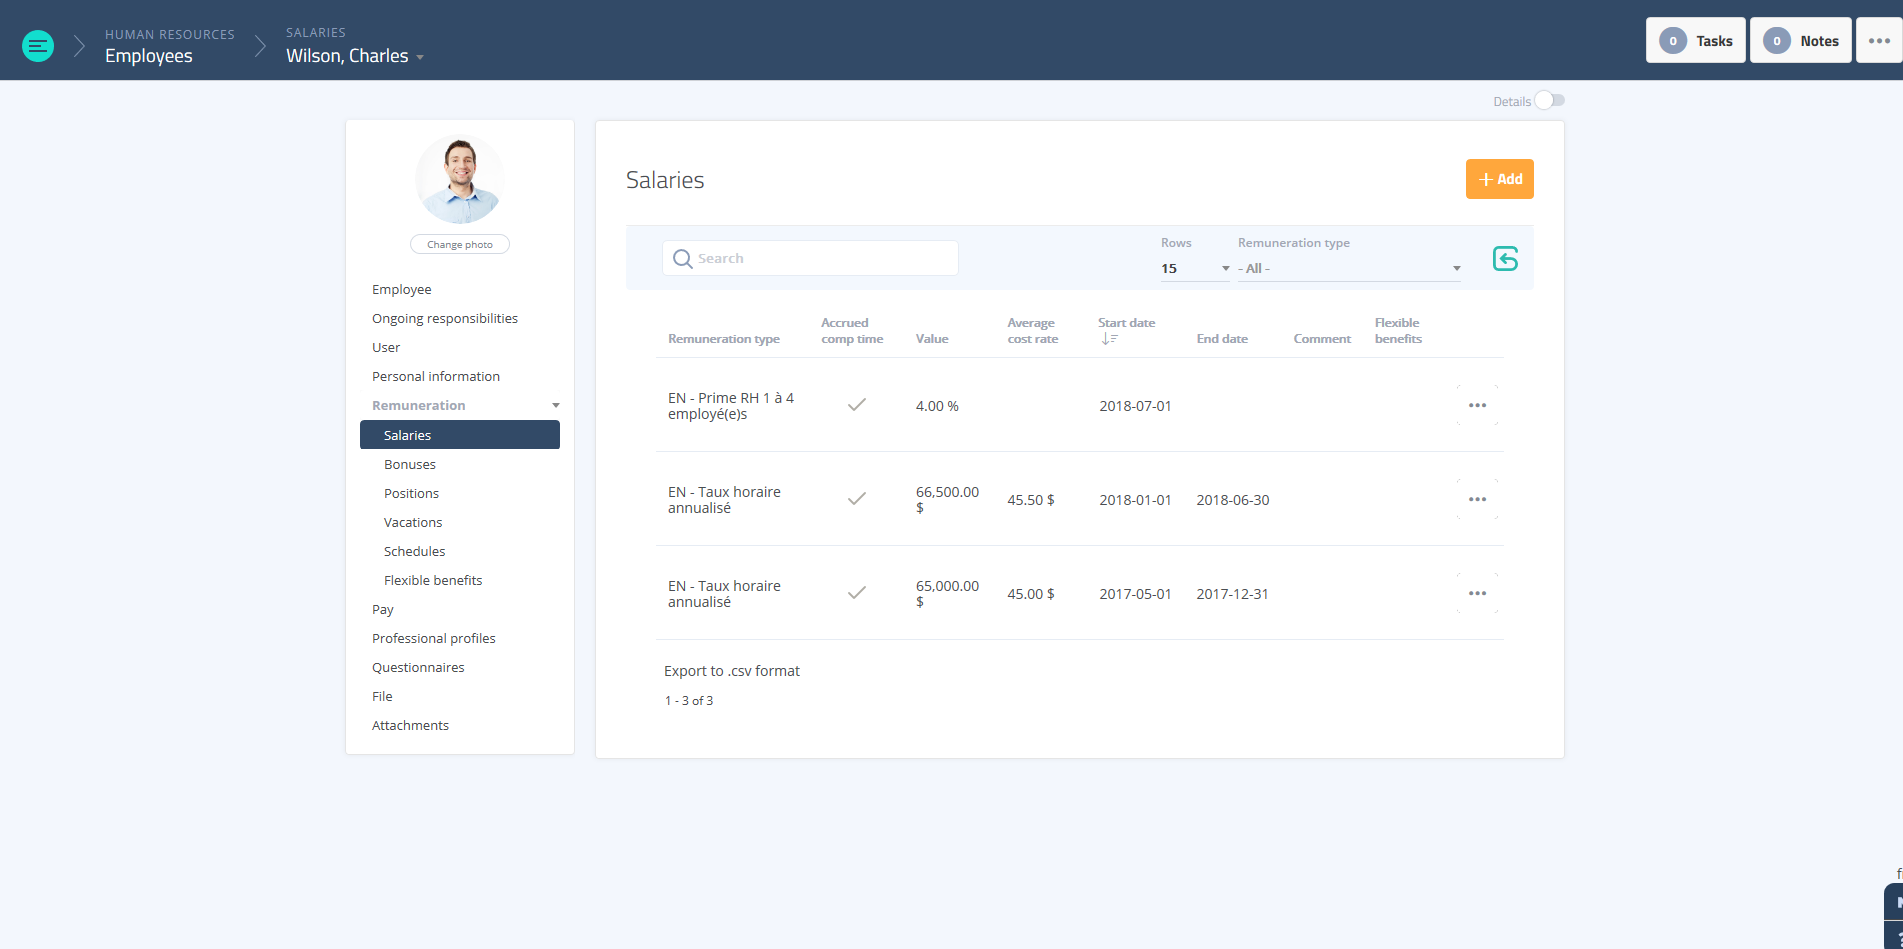Click Export to .csv format link
The image size is (1903, 949).
732,671
